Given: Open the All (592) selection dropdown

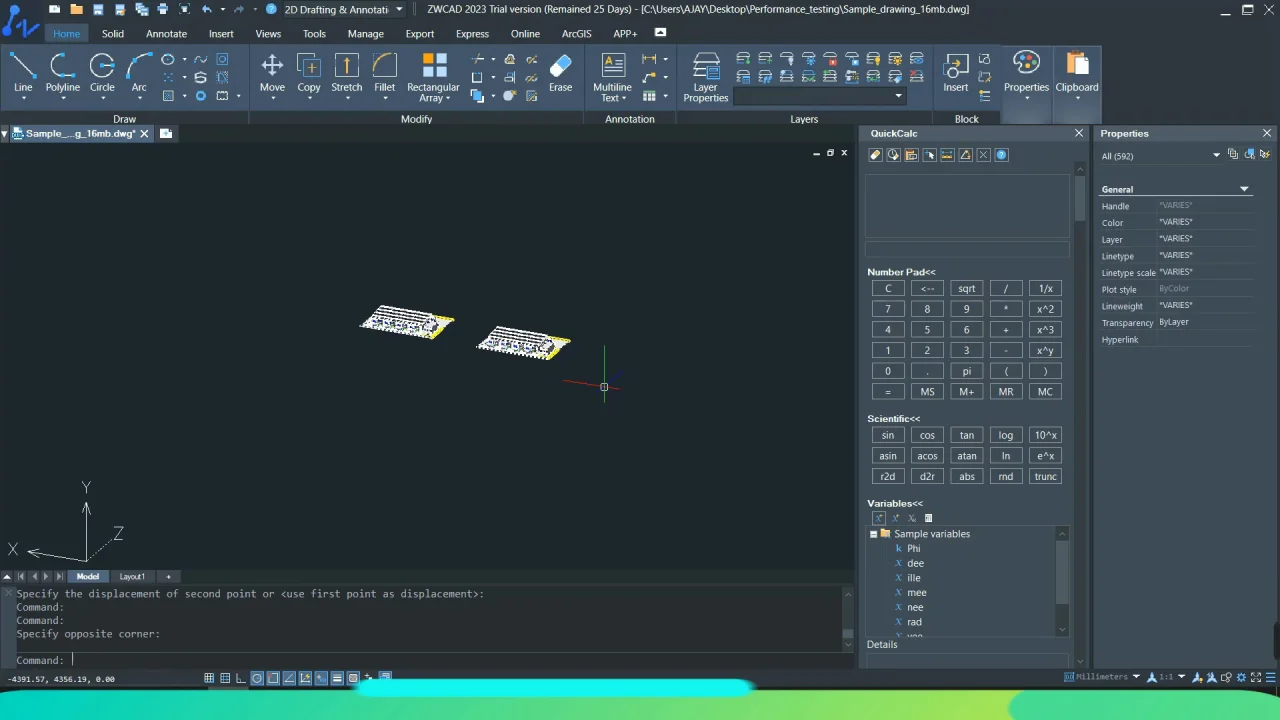Looking at the screenshot, I should [1216, 155].
